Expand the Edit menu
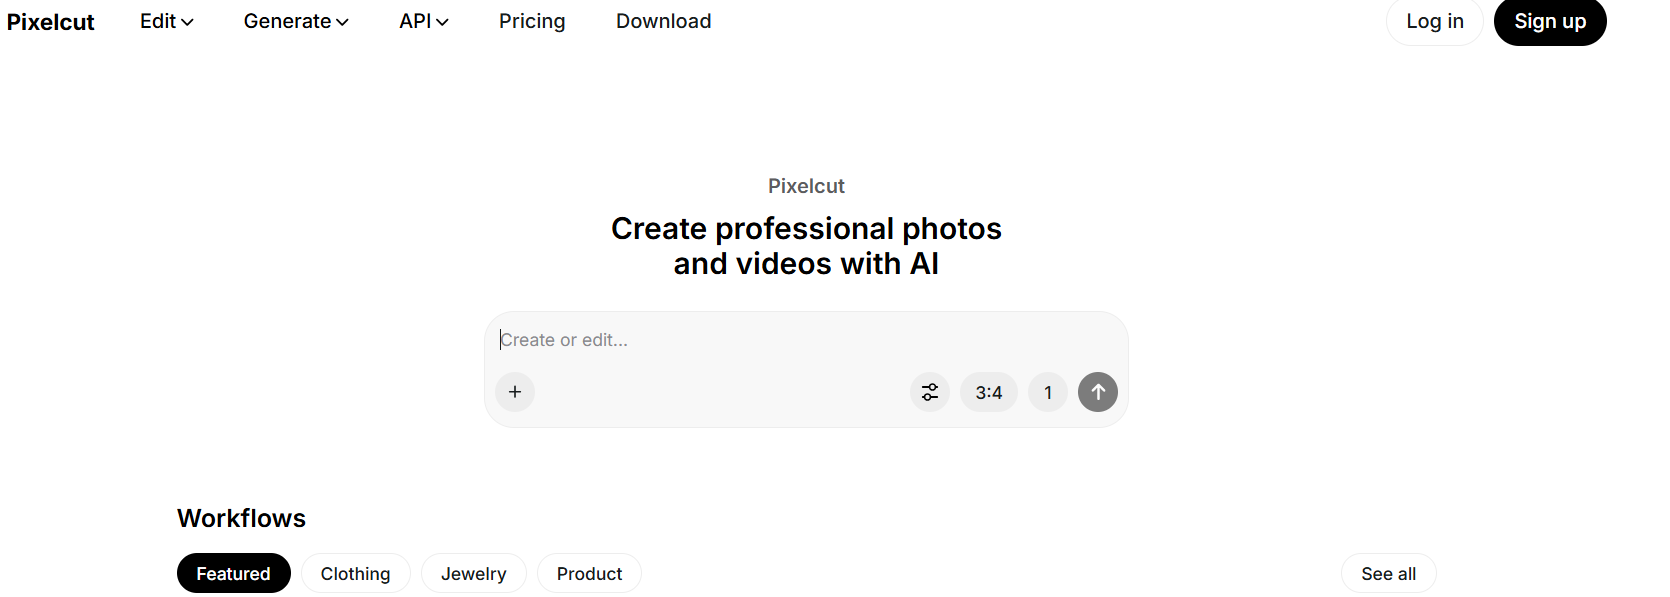This screenshot has width=1670, height=597. tap(166, 21)
